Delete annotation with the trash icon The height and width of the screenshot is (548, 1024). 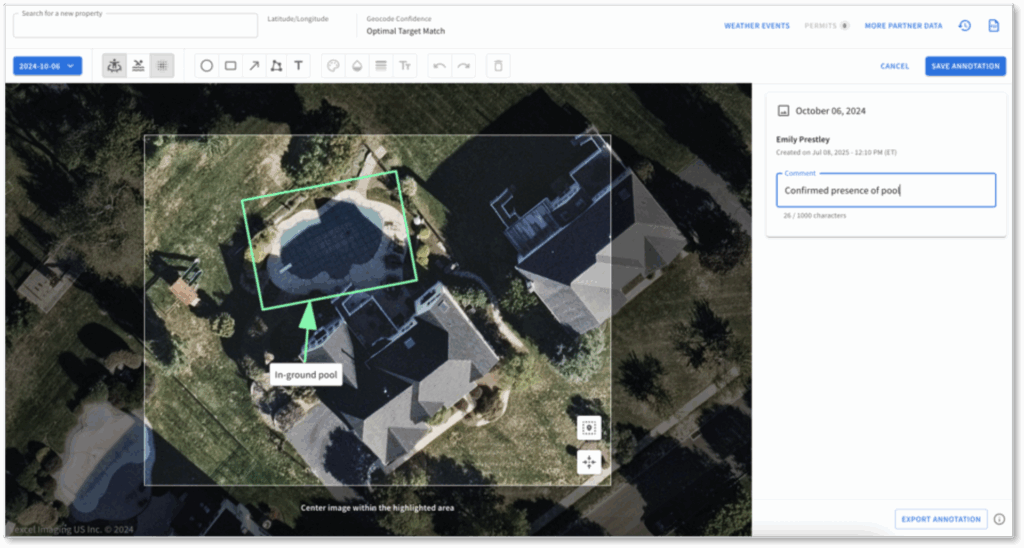(x=498, y=66)
